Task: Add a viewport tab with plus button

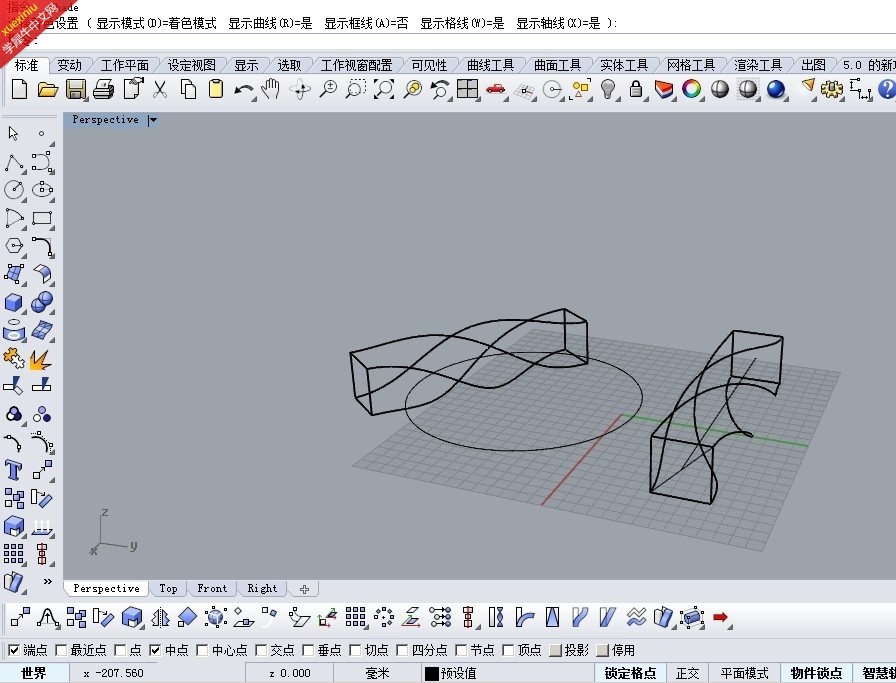Action: coord(304,589)
